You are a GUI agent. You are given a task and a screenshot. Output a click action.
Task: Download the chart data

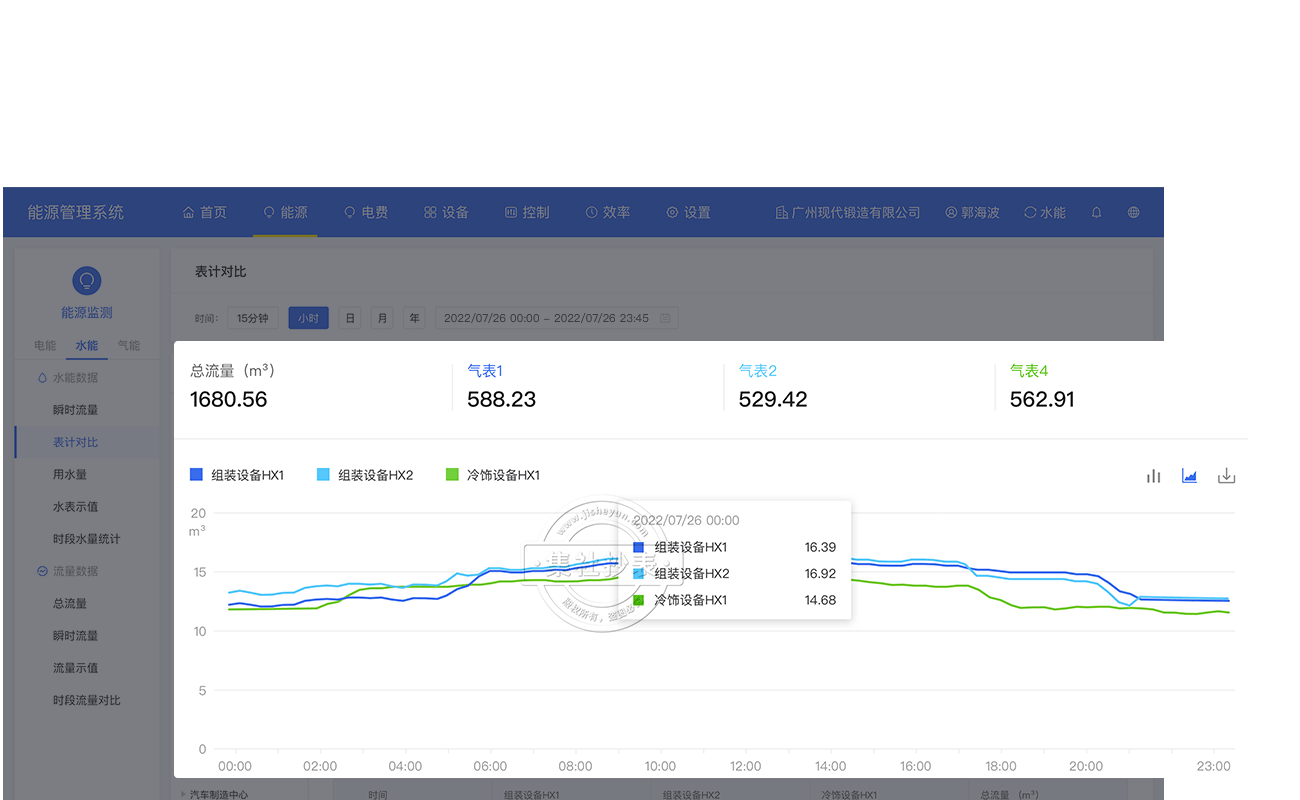(x=1226, y=476)
